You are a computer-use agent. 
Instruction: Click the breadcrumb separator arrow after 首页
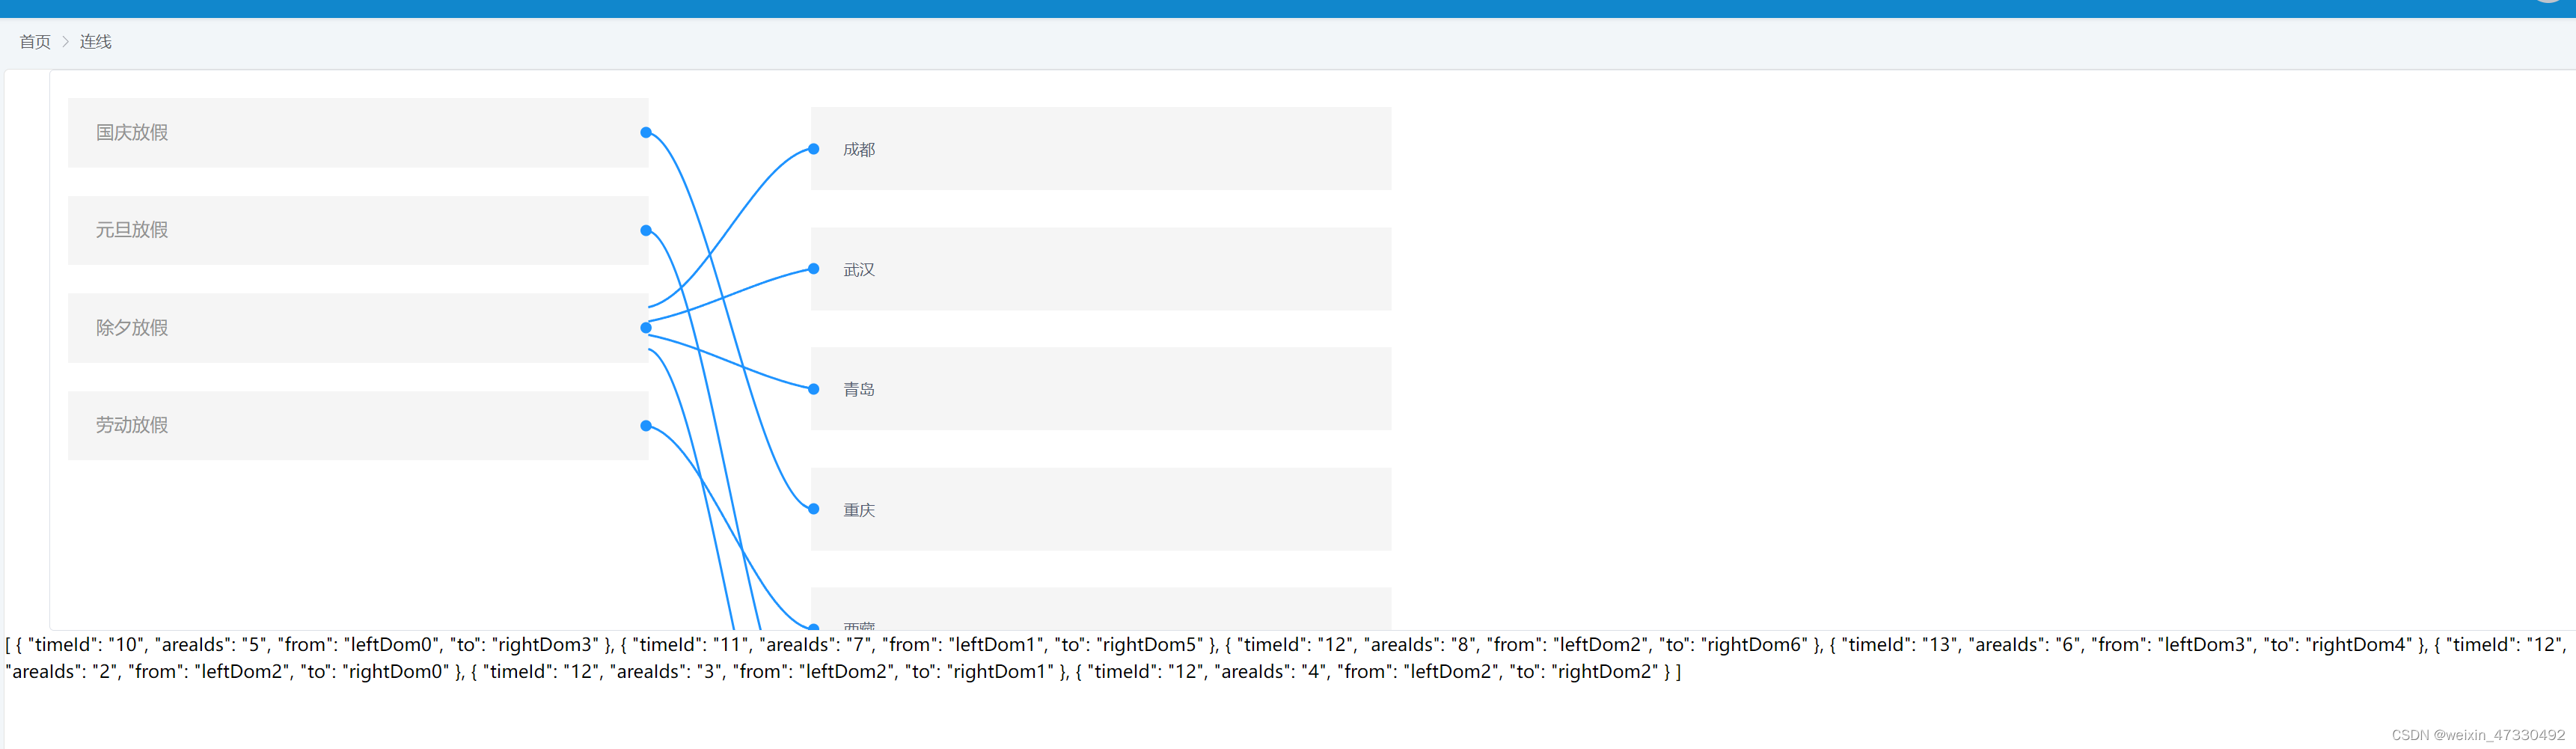click(x=66, y=42)
